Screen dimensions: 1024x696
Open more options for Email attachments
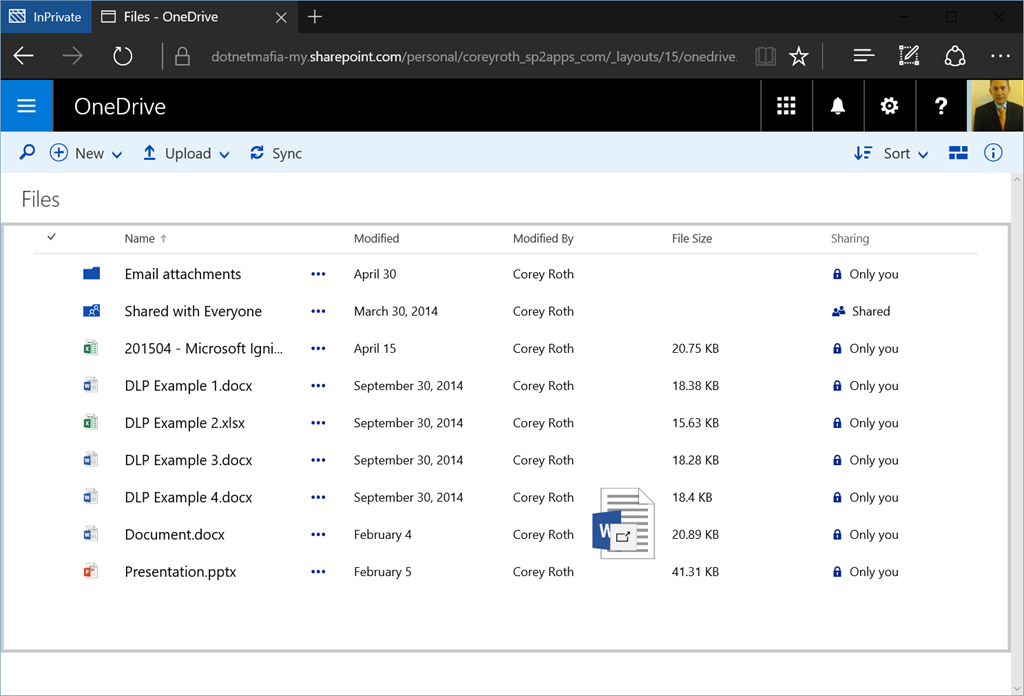tap(318, 274)
